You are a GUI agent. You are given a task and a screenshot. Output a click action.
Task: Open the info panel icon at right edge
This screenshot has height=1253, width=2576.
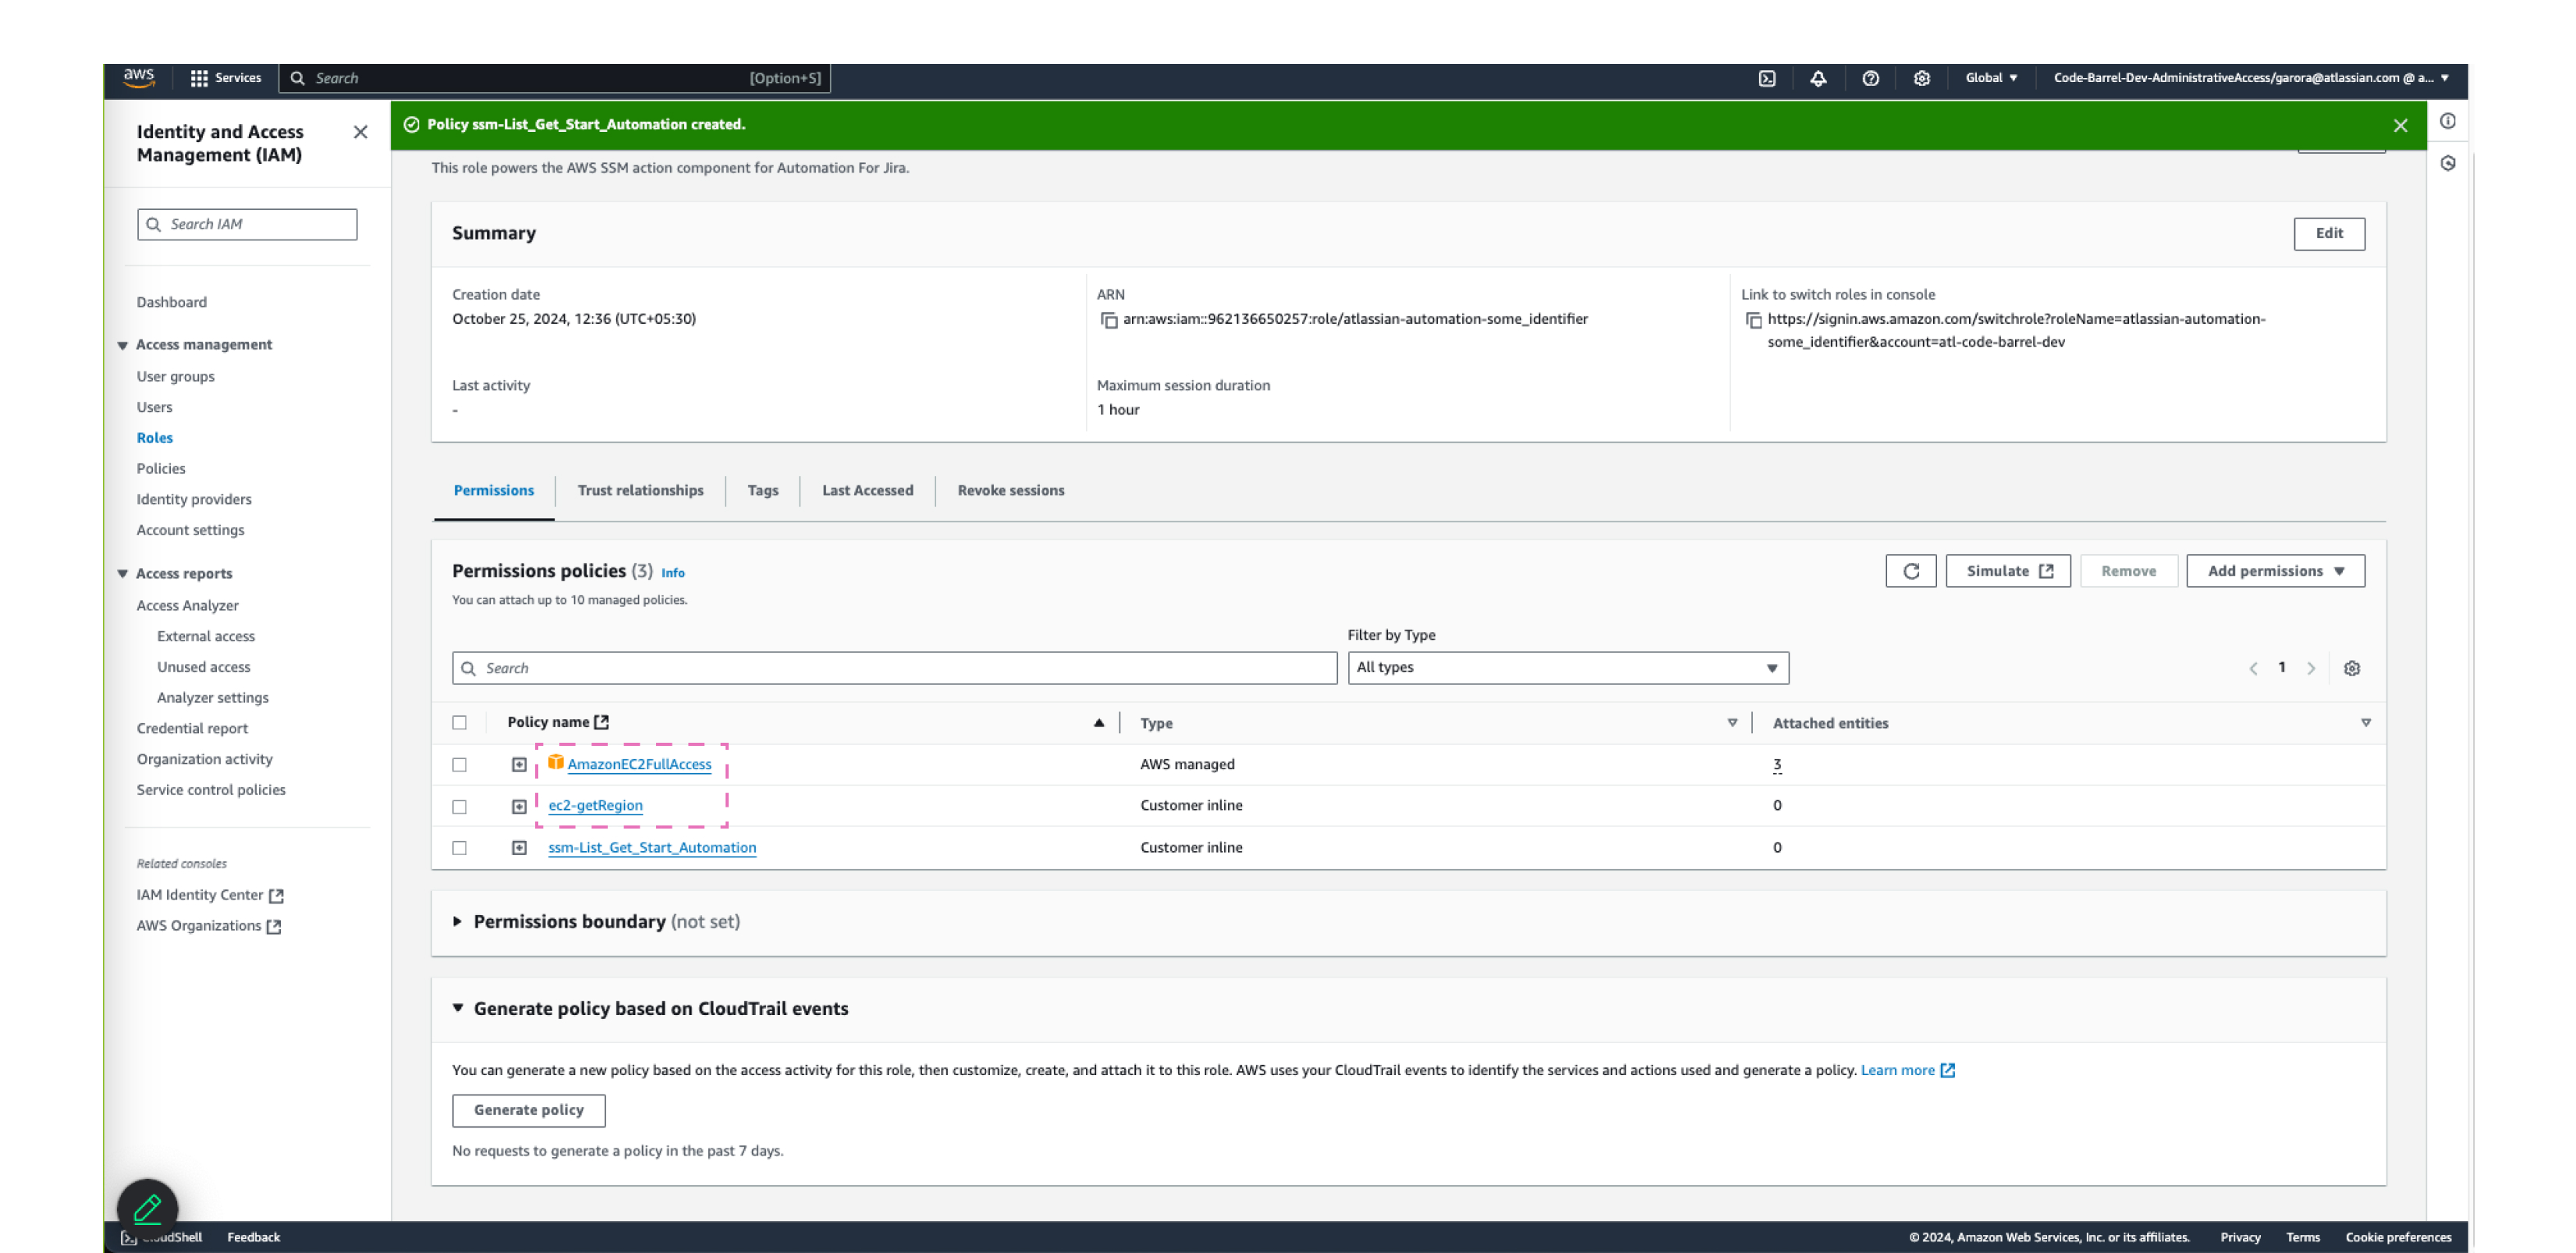[2447, 121]
